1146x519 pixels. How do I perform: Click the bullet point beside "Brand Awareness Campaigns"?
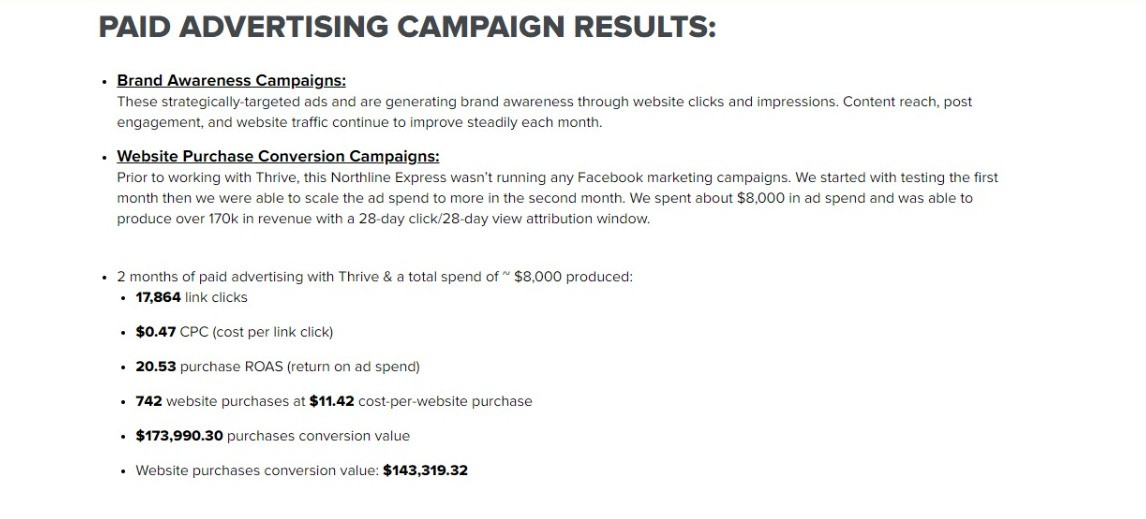pos(104,82)
